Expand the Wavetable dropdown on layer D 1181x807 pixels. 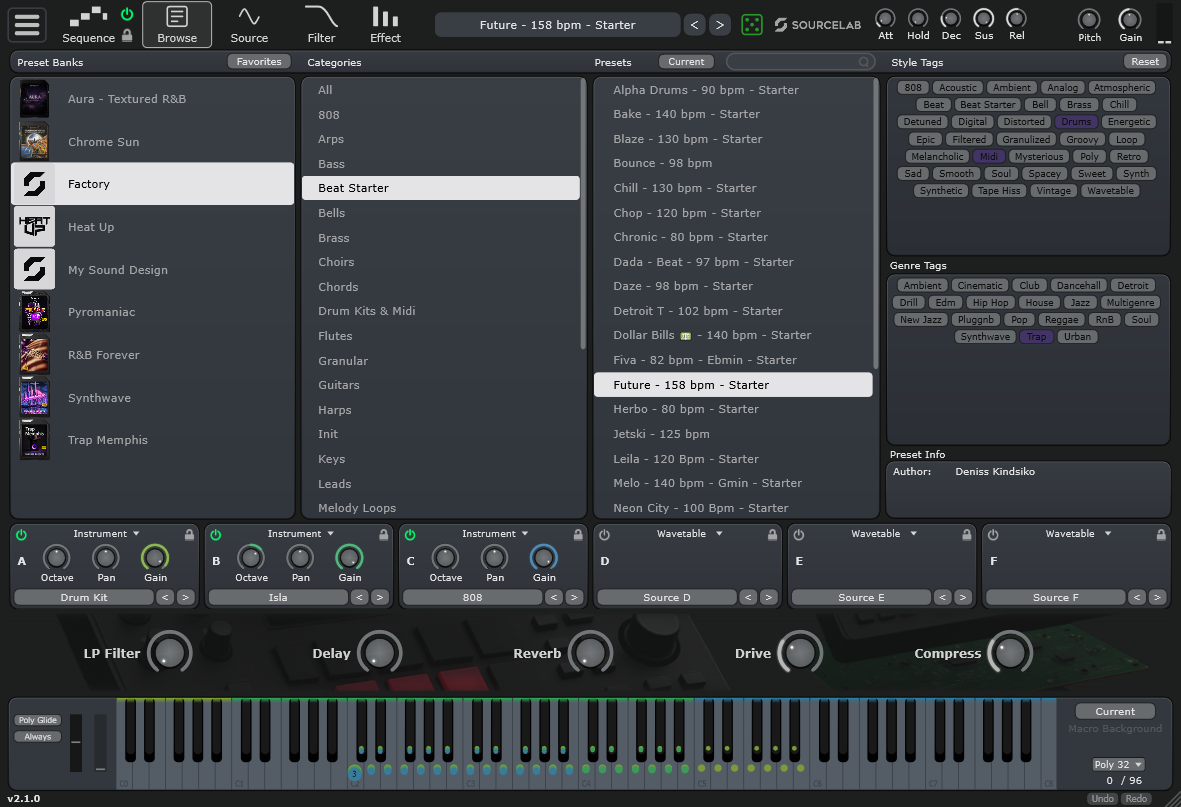(x=688, y=533)
